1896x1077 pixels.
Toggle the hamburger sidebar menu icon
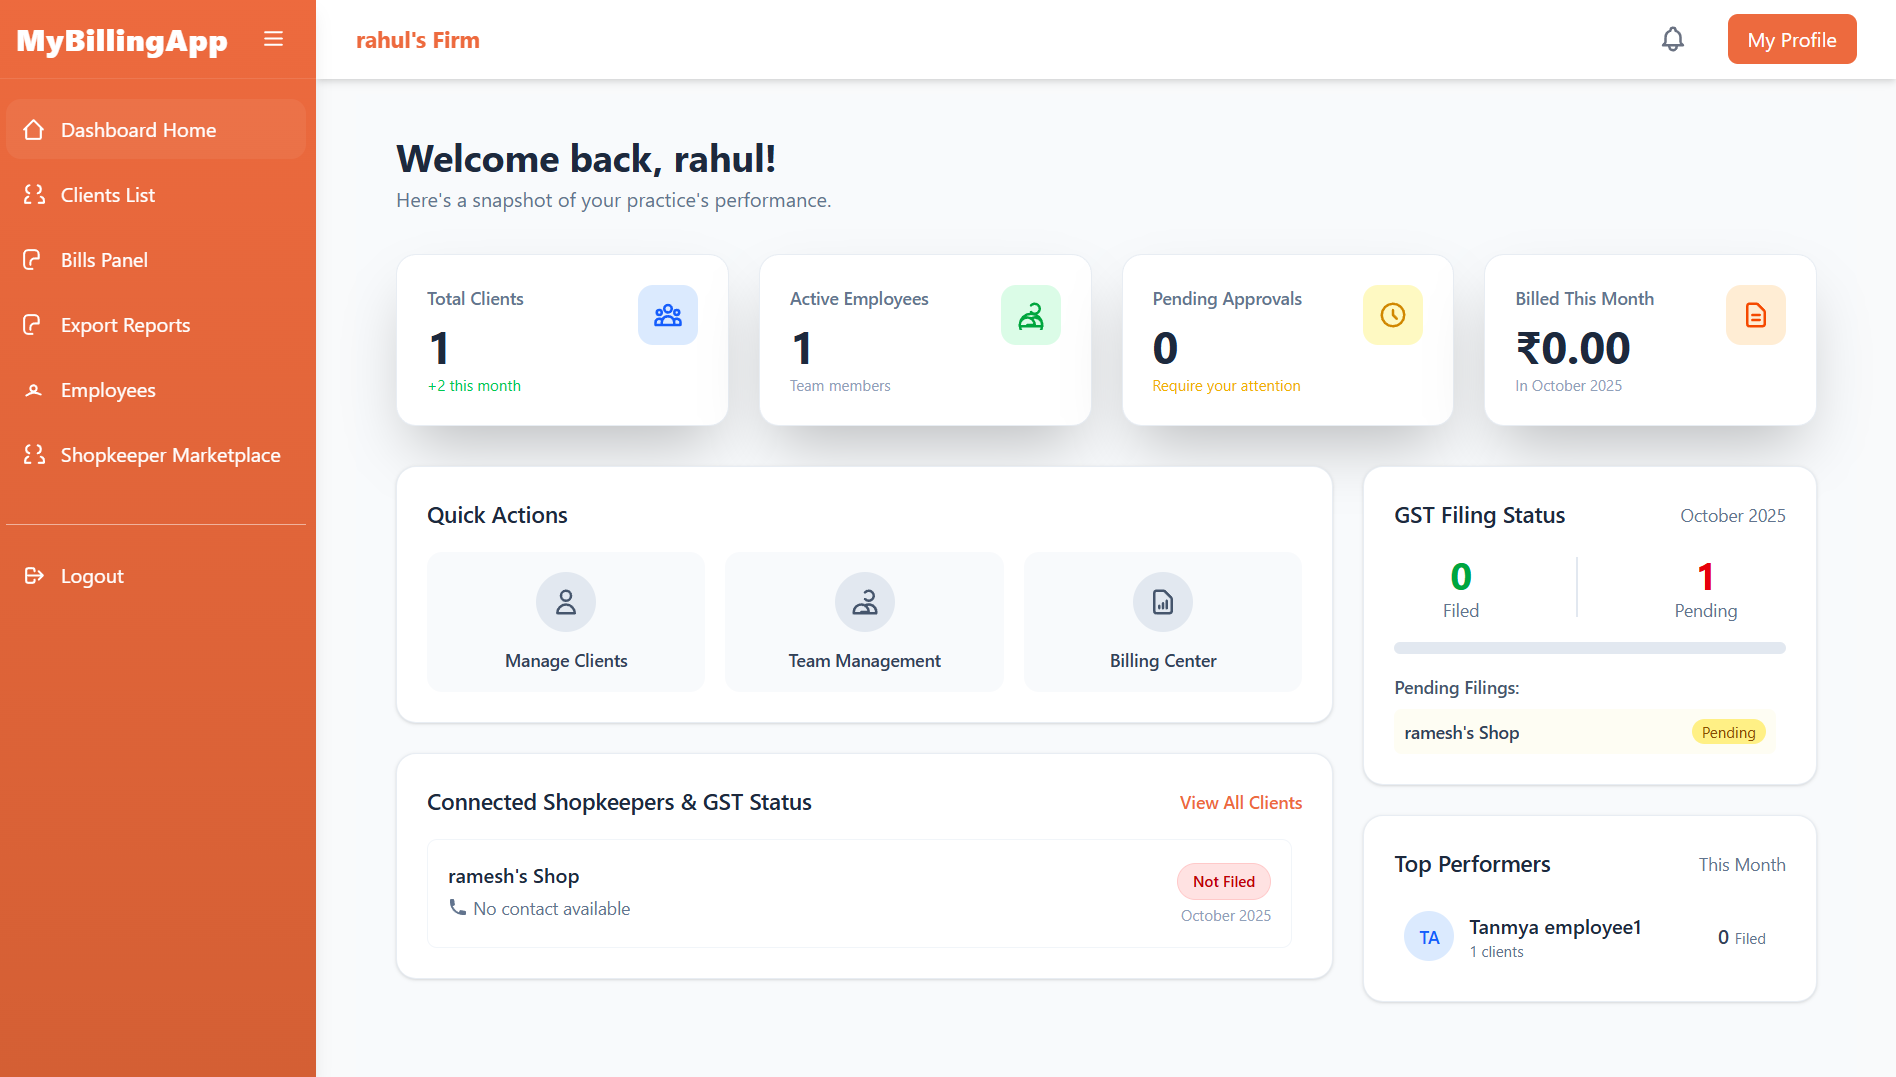pos(273,39)
